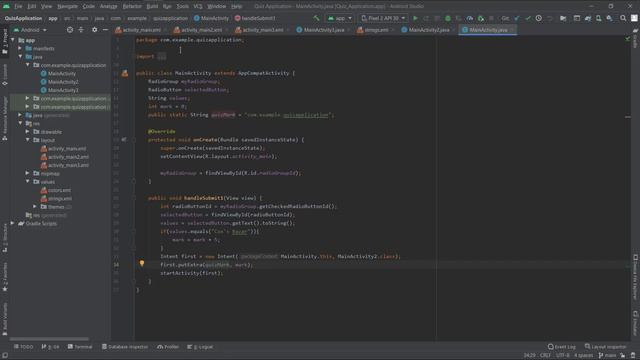Open the Navigate menu
This screenshot has height=360, width=640.
point(67,6)
